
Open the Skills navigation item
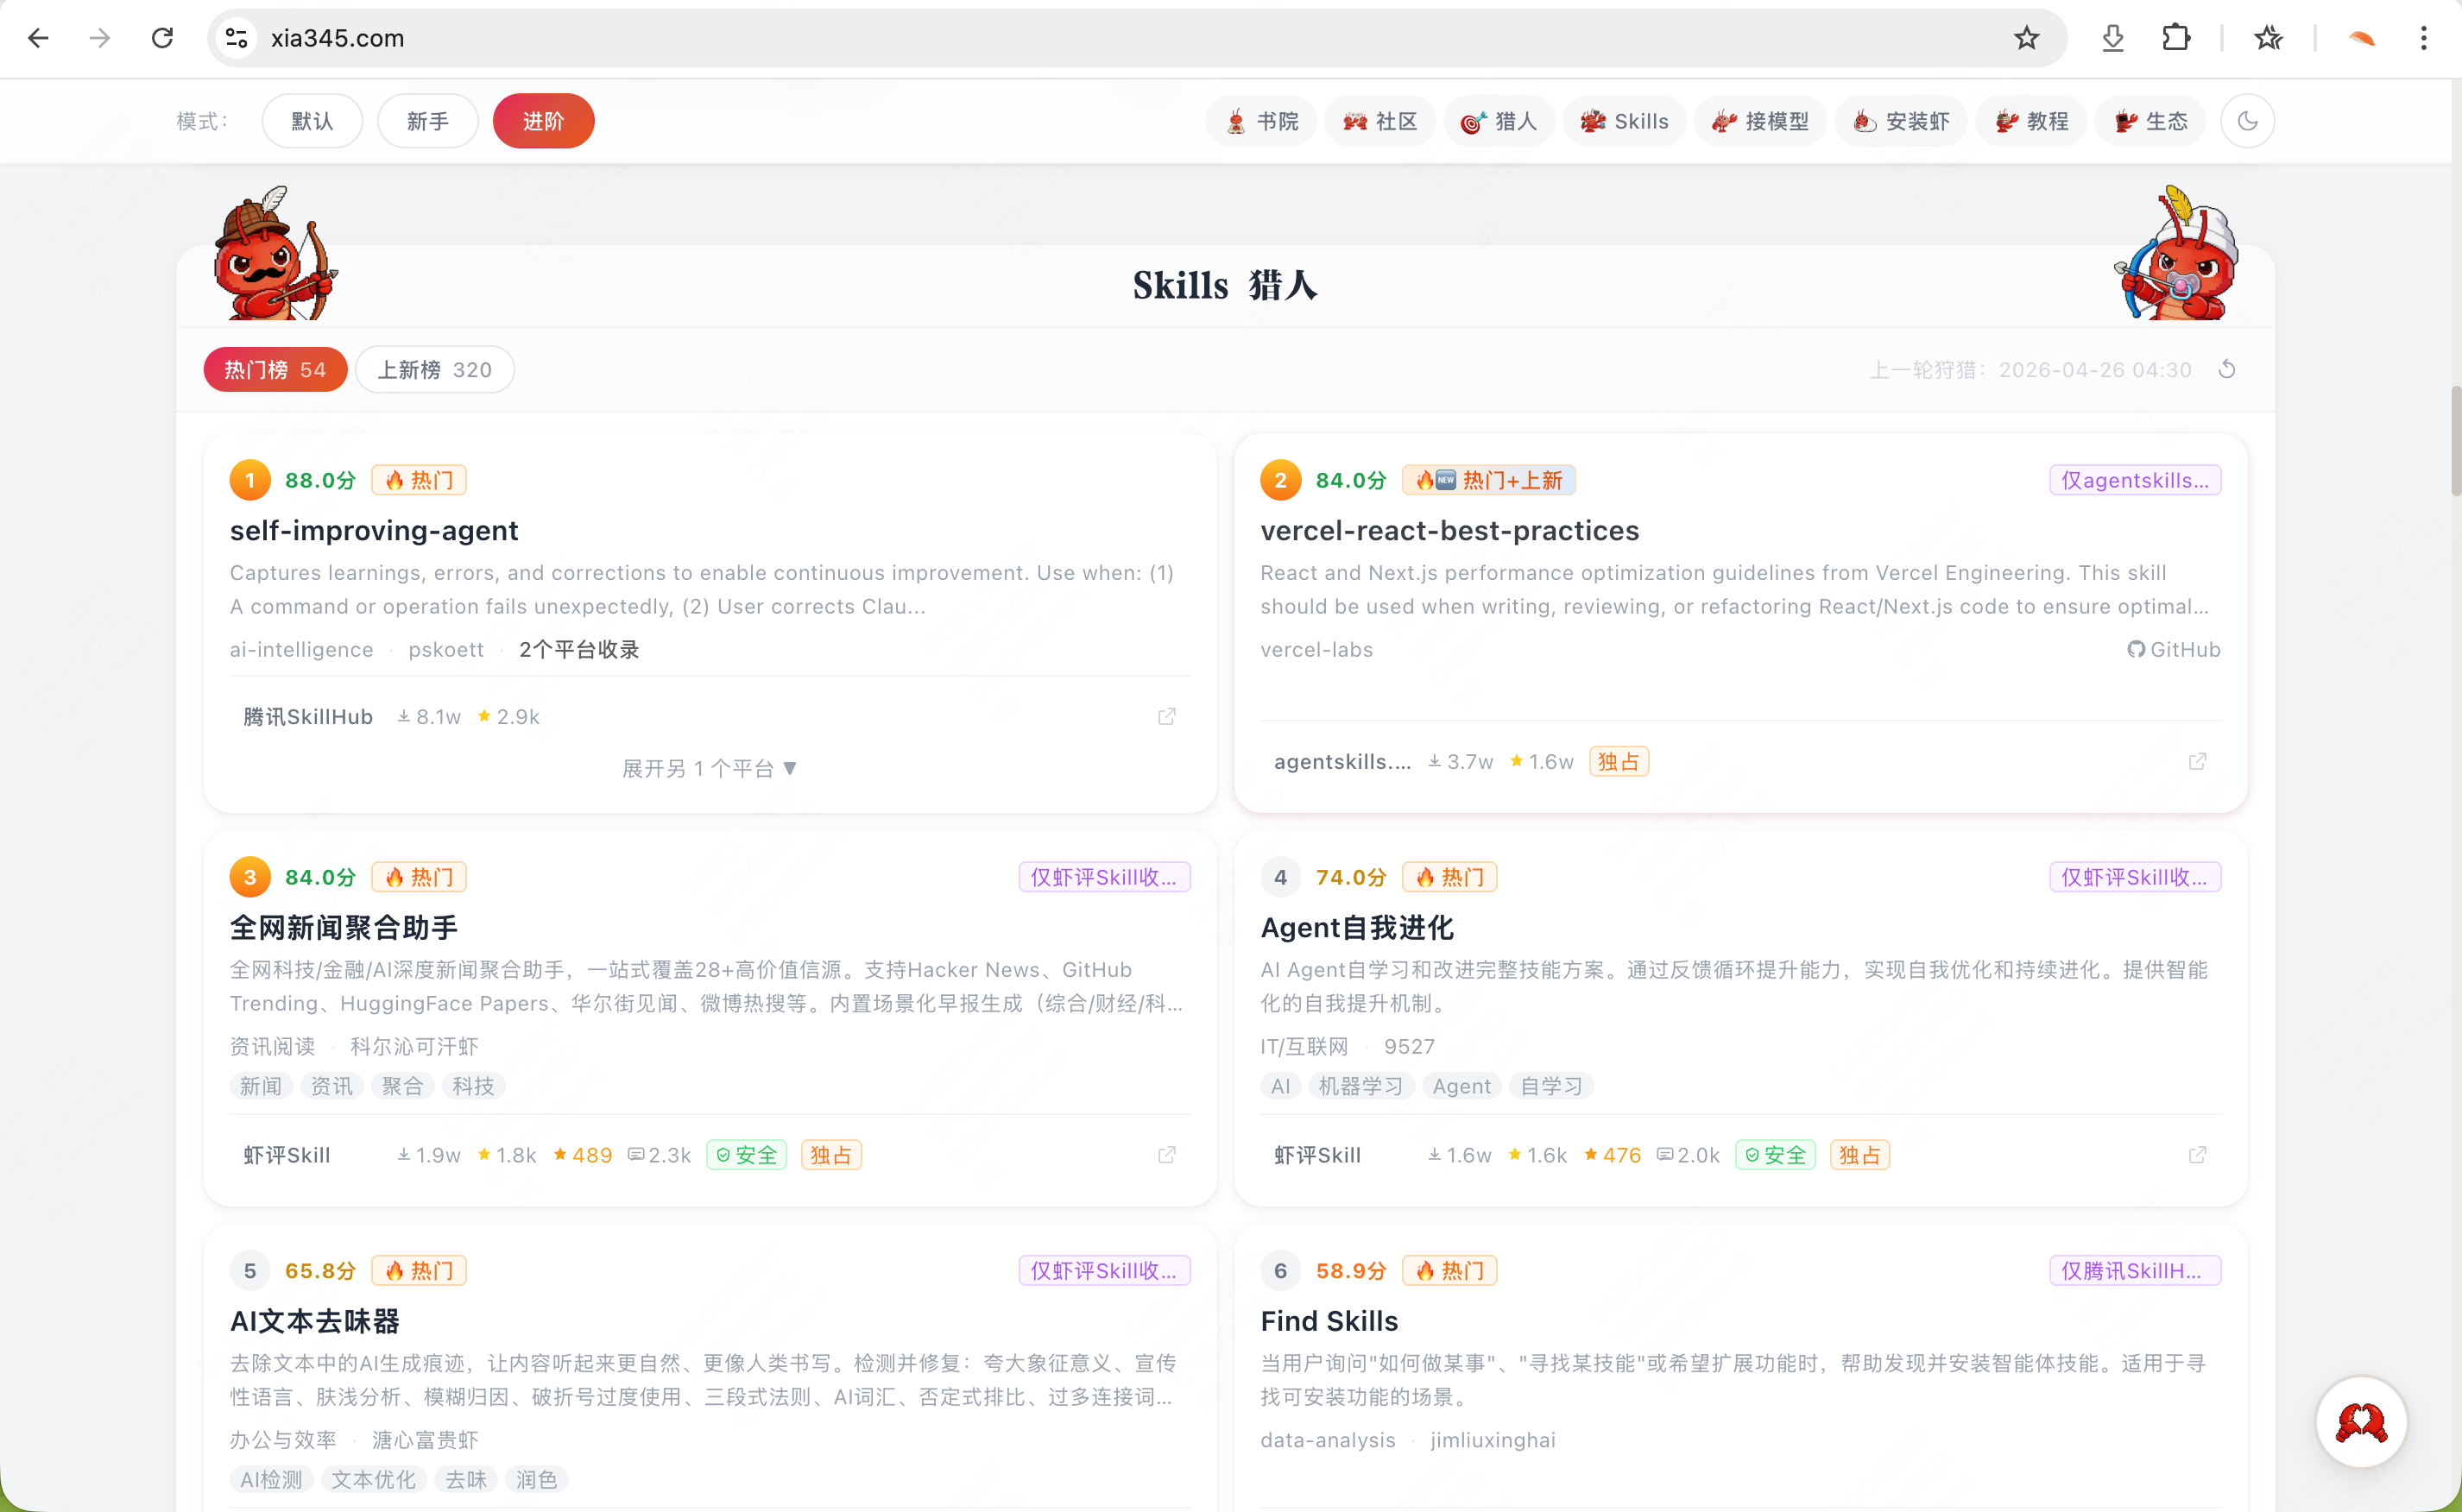[1624, 121]
